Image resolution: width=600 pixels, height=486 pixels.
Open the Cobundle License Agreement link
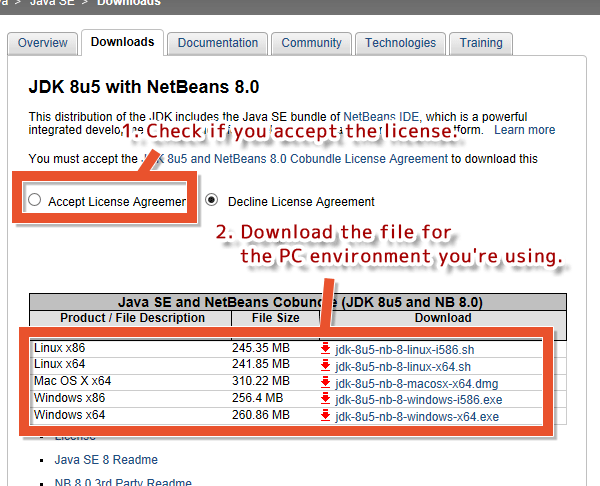coord(295,159)
